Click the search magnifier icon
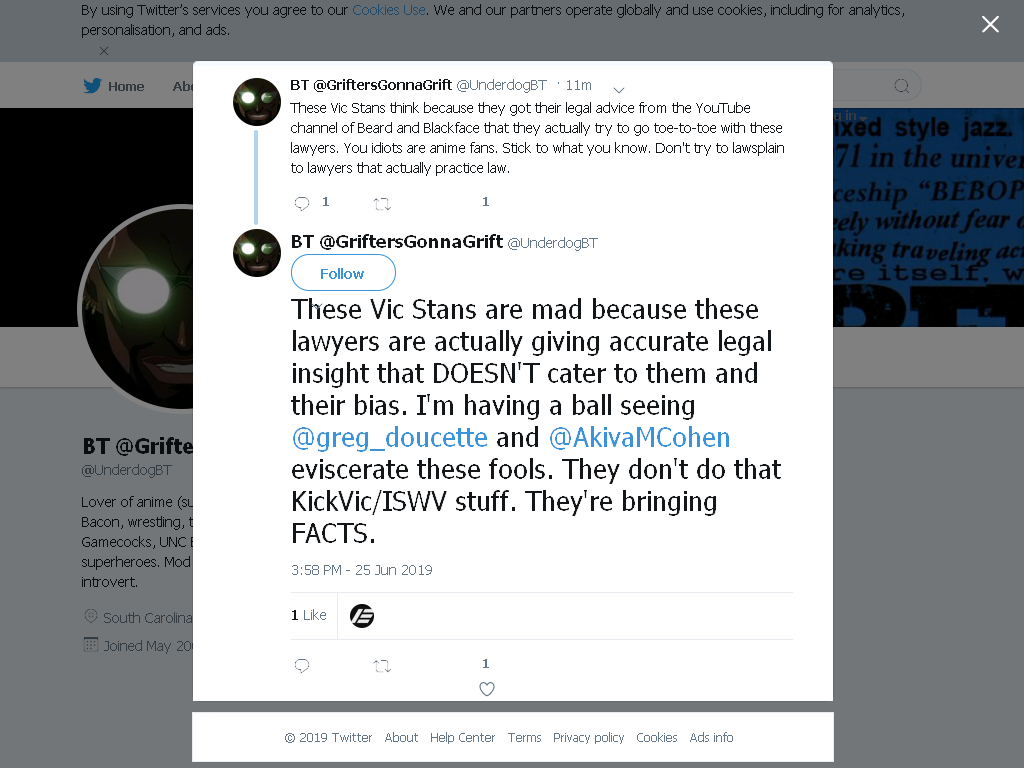The image size is (1024, 768). [901, 86]
